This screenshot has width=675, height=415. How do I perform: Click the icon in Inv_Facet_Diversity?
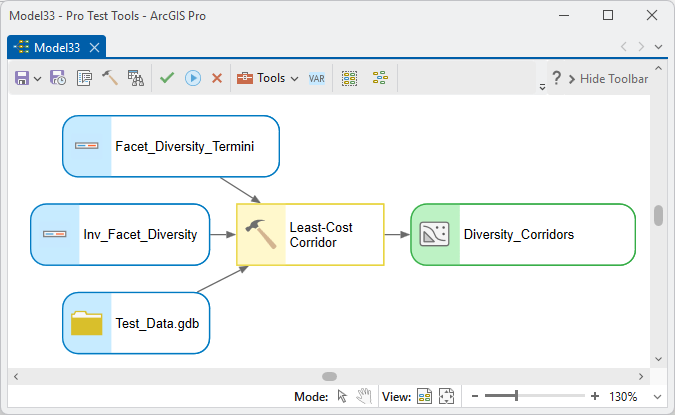coord(55,234)
